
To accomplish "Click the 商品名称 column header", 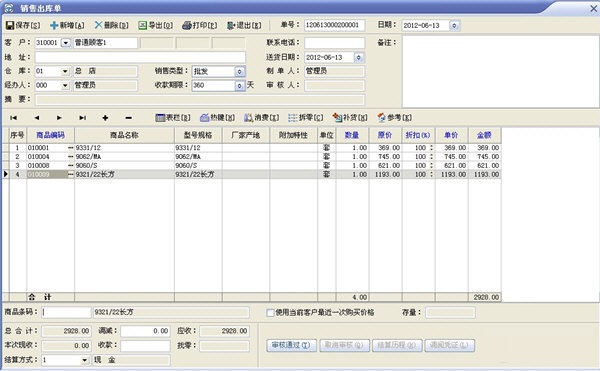I will (124, 135).
